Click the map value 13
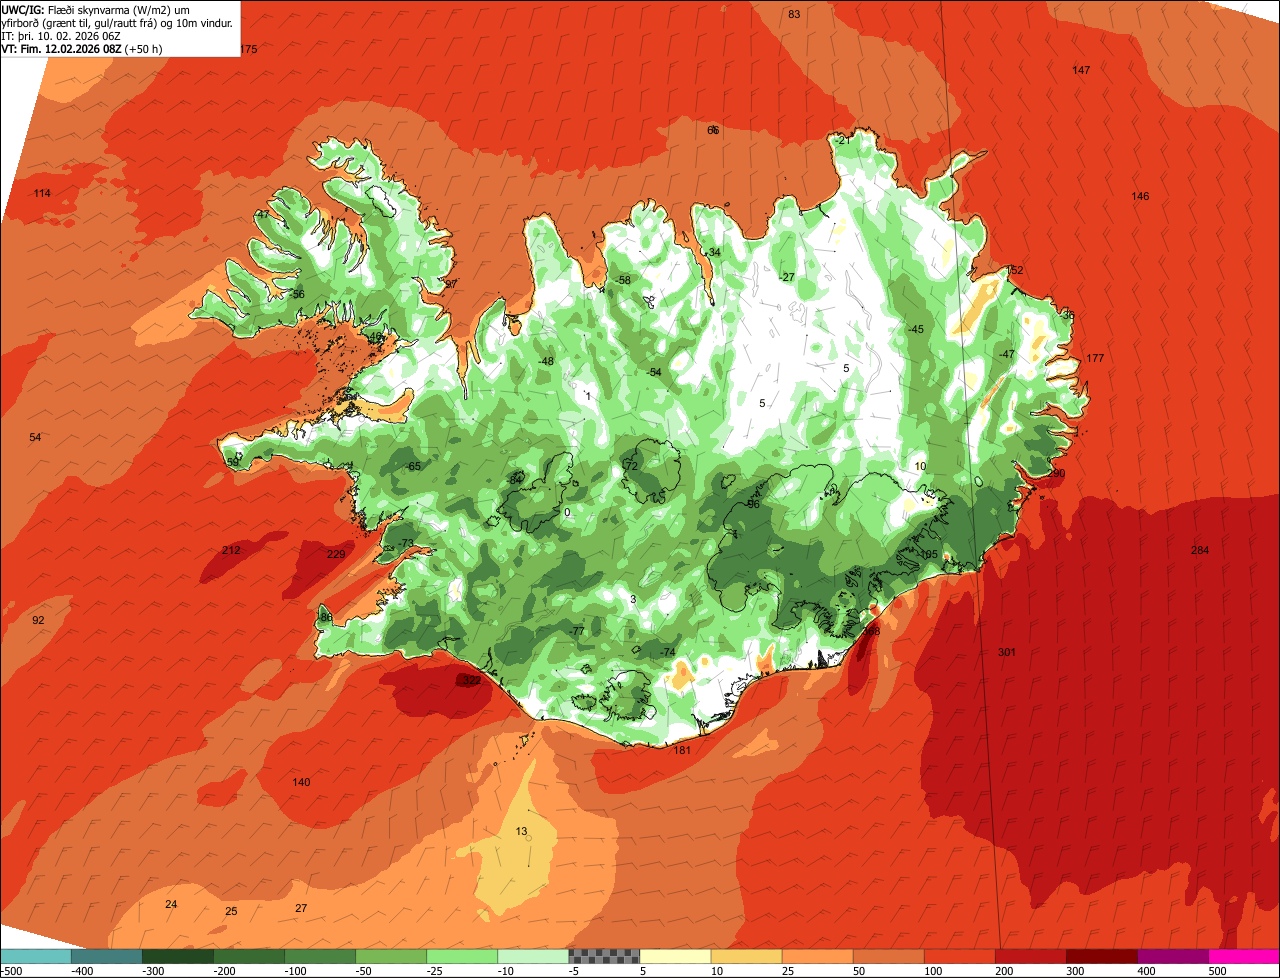The height and width of the screenshot is (978, 1280). (521, 831)
